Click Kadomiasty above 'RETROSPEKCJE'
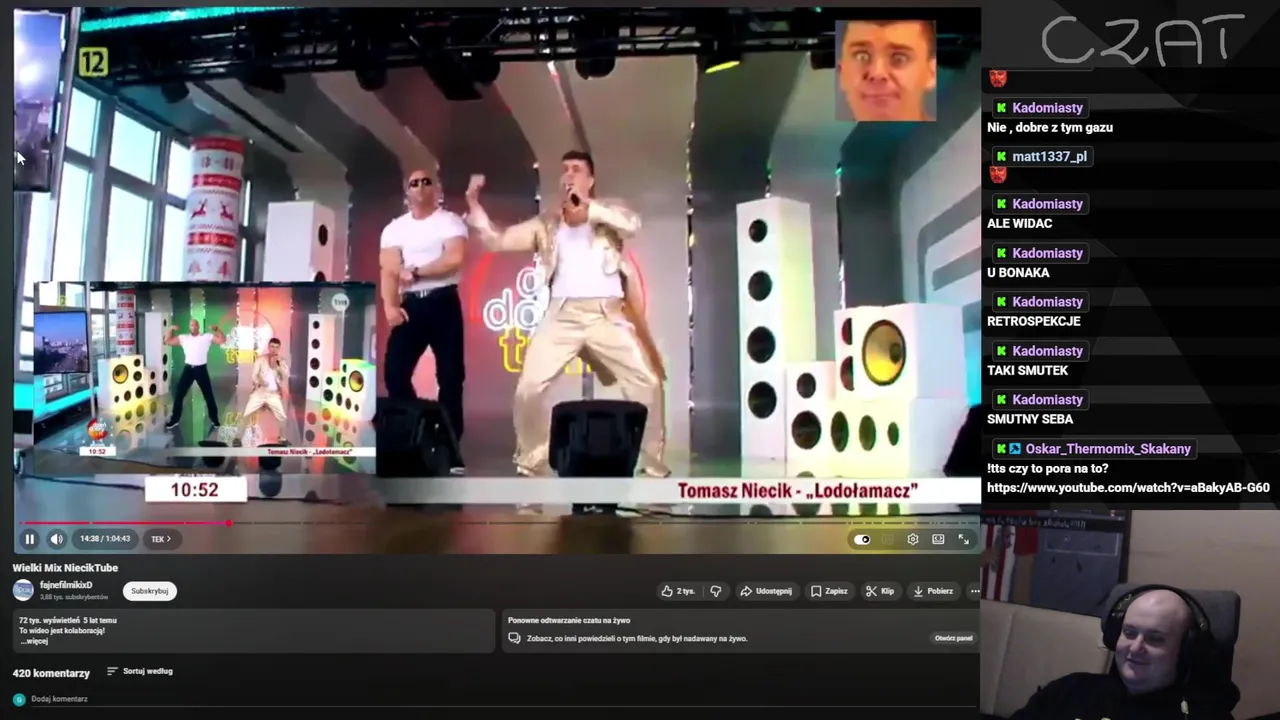The width and height of the screenshot is (1280, 720). [x=1047, y=302]
